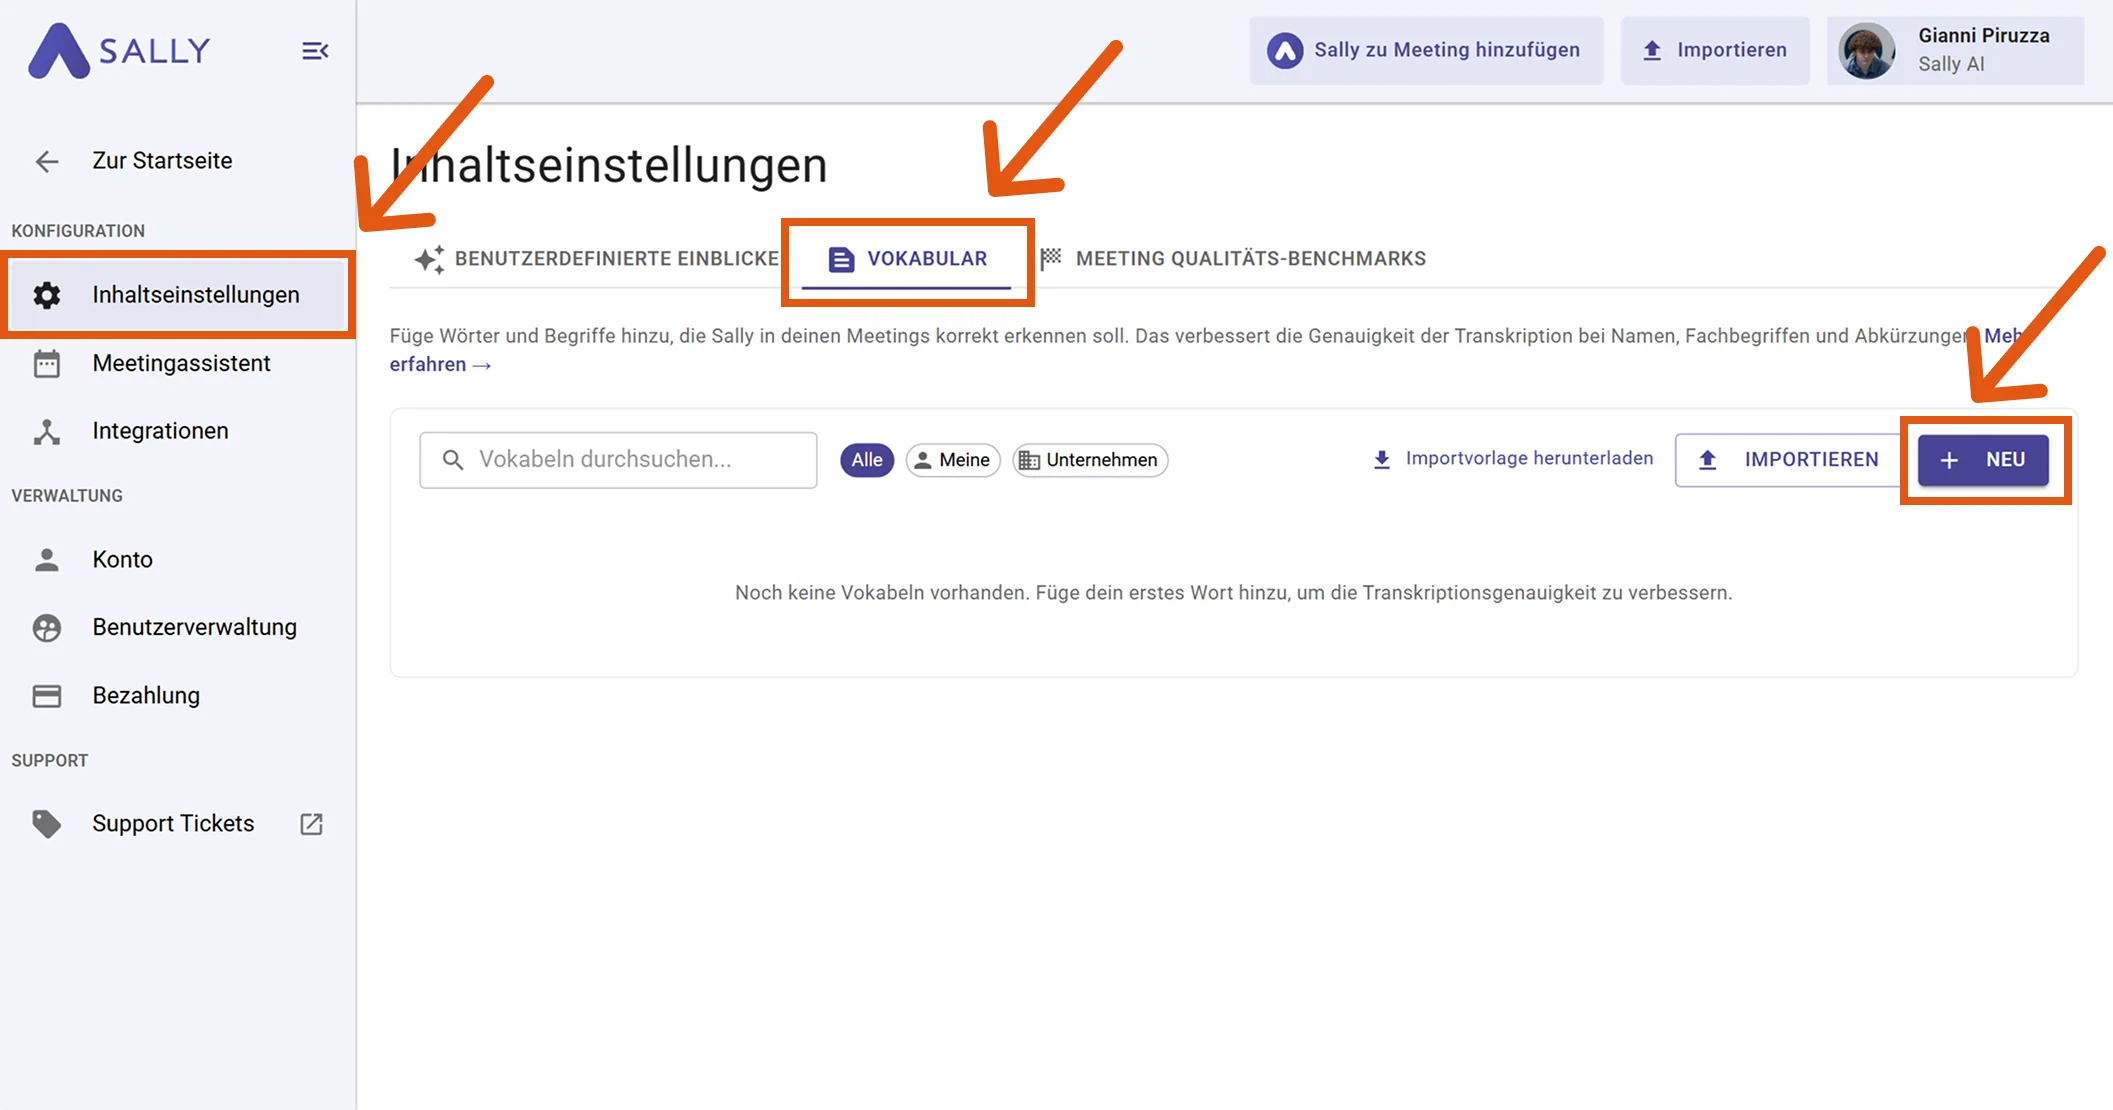This screenshot has width=2113, height=1110.
Task: Switch to the Vokabular tab
Action: (907, 259)
